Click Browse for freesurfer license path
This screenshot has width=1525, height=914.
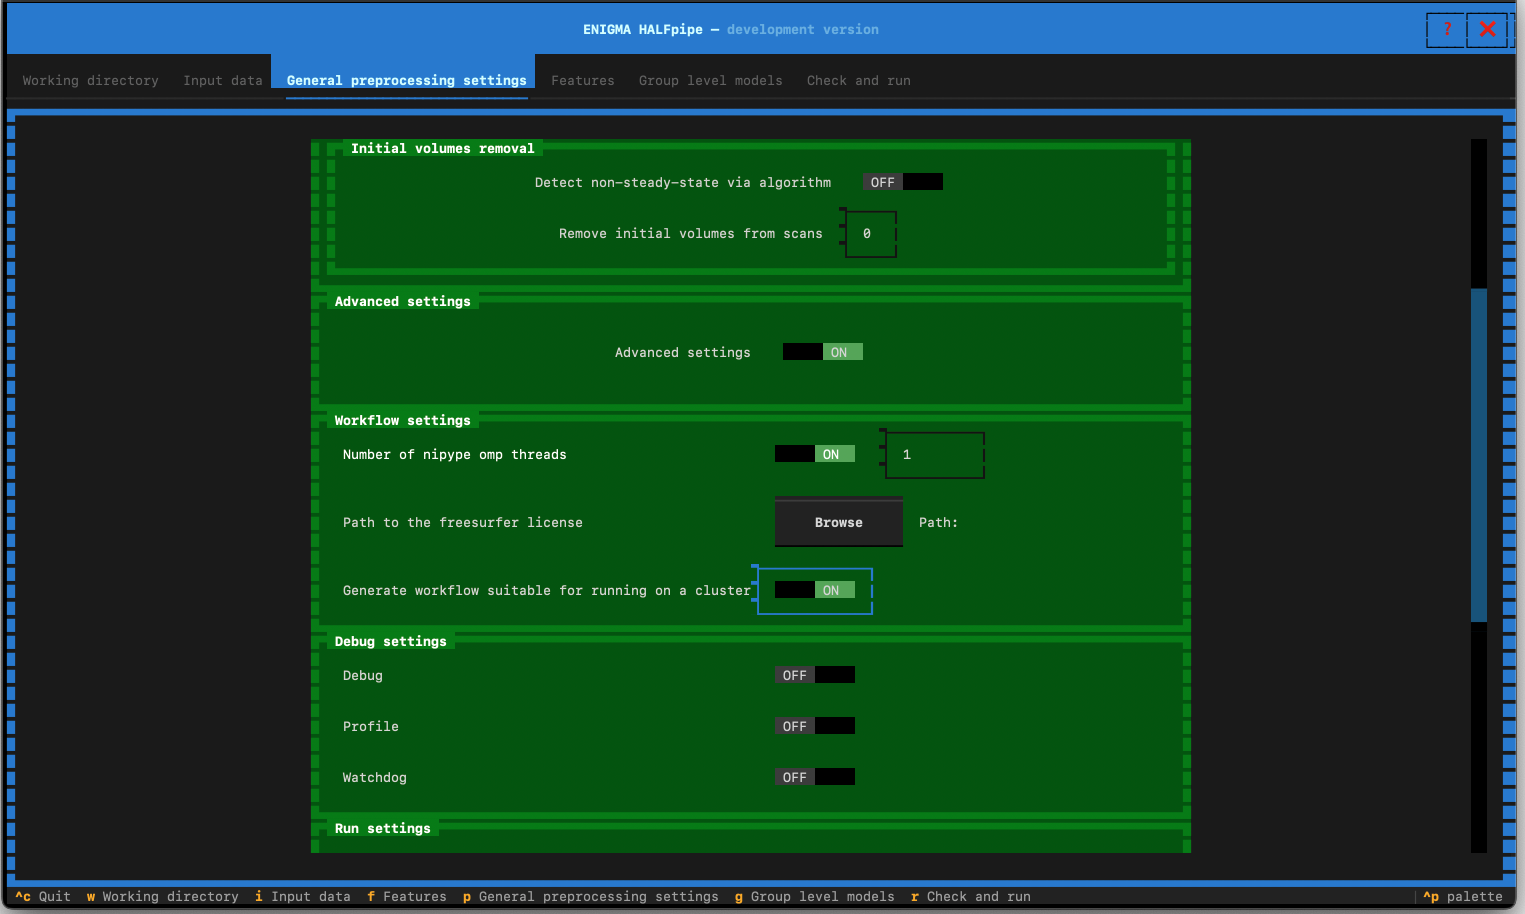pos(839,522)
